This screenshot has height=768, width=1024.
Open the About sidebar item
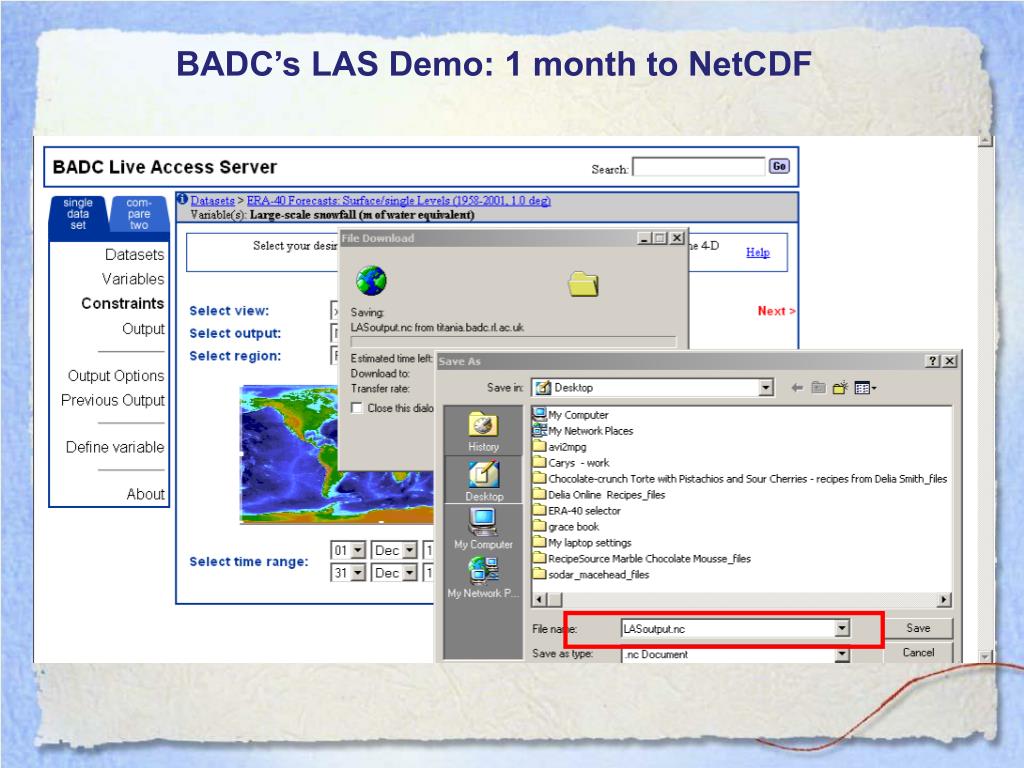(x=146, y=494)
